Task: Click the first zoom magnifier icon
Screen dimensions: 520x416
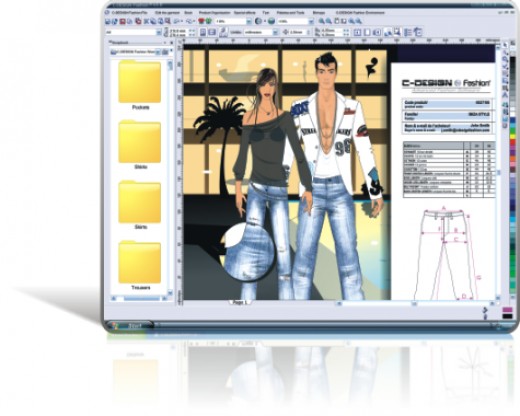Action: pos(321,21)
